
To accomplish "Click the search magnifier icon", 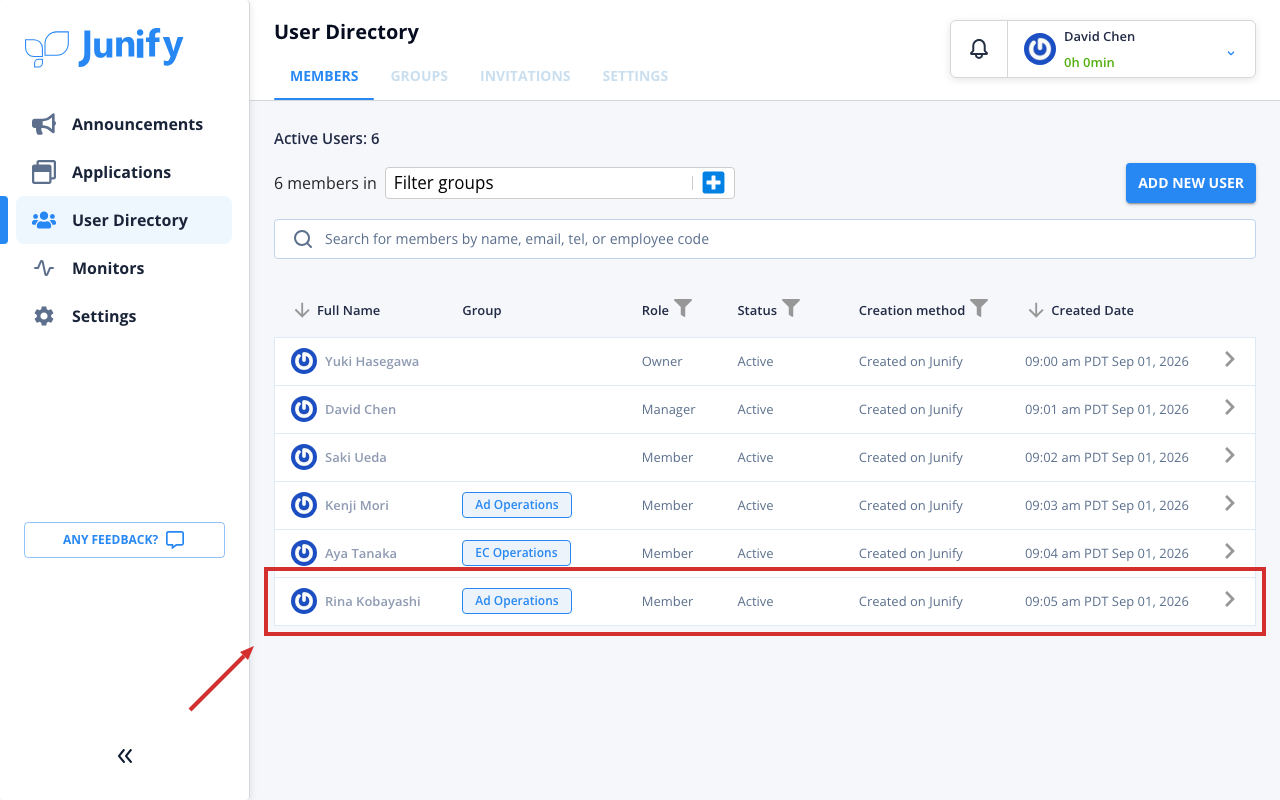I will click(x=303, y=239).
